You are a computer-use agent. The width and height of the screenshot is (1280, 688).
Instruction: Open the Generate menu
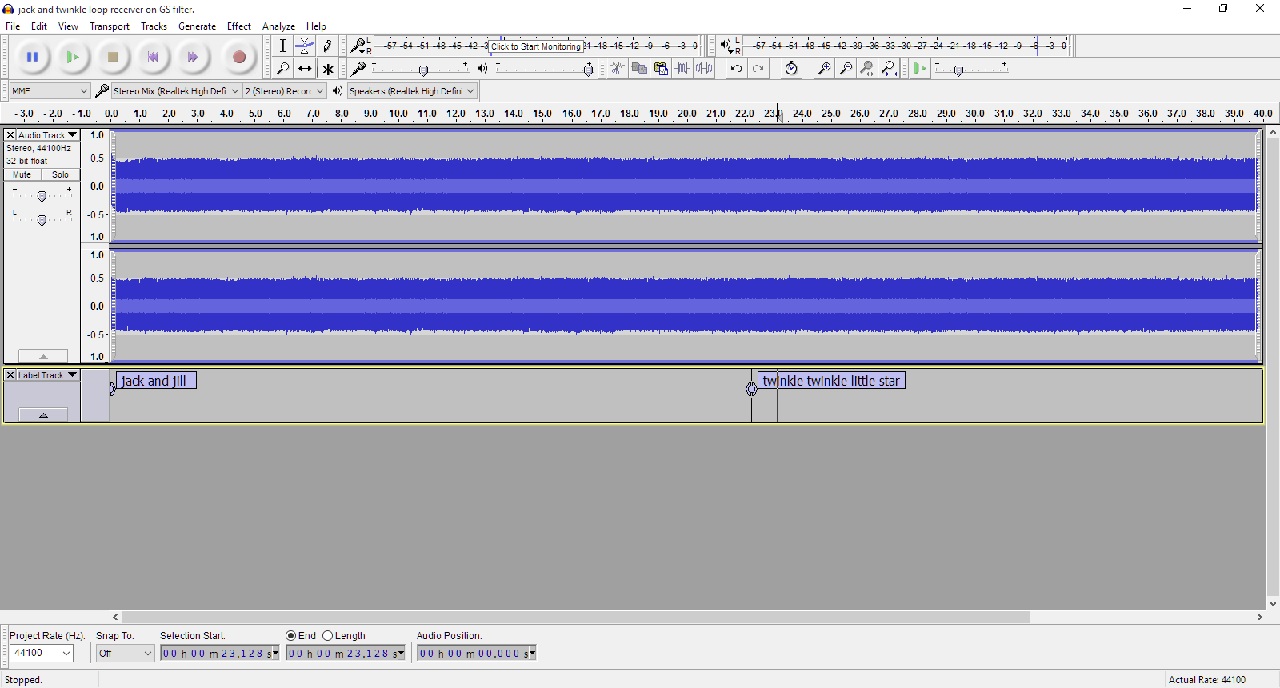pyautogui.click(x=196, y=27)
